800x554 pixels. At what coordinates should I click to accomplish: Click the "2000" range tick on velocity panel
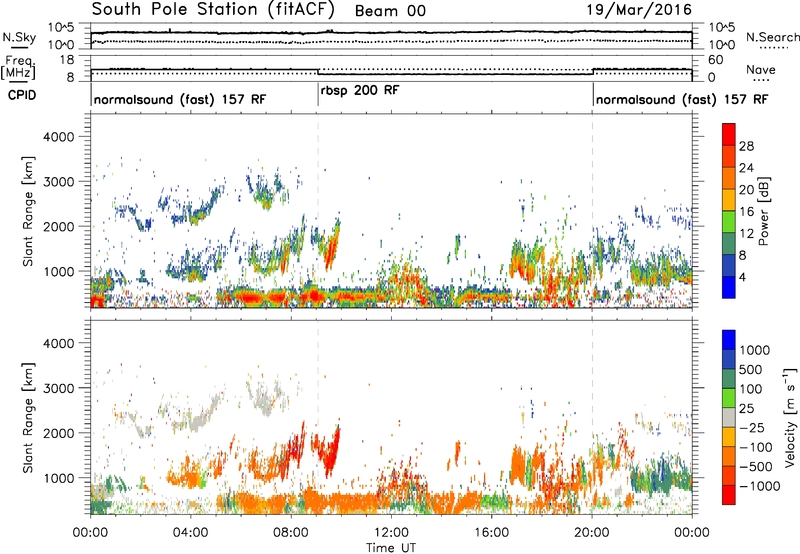[58, 433]
